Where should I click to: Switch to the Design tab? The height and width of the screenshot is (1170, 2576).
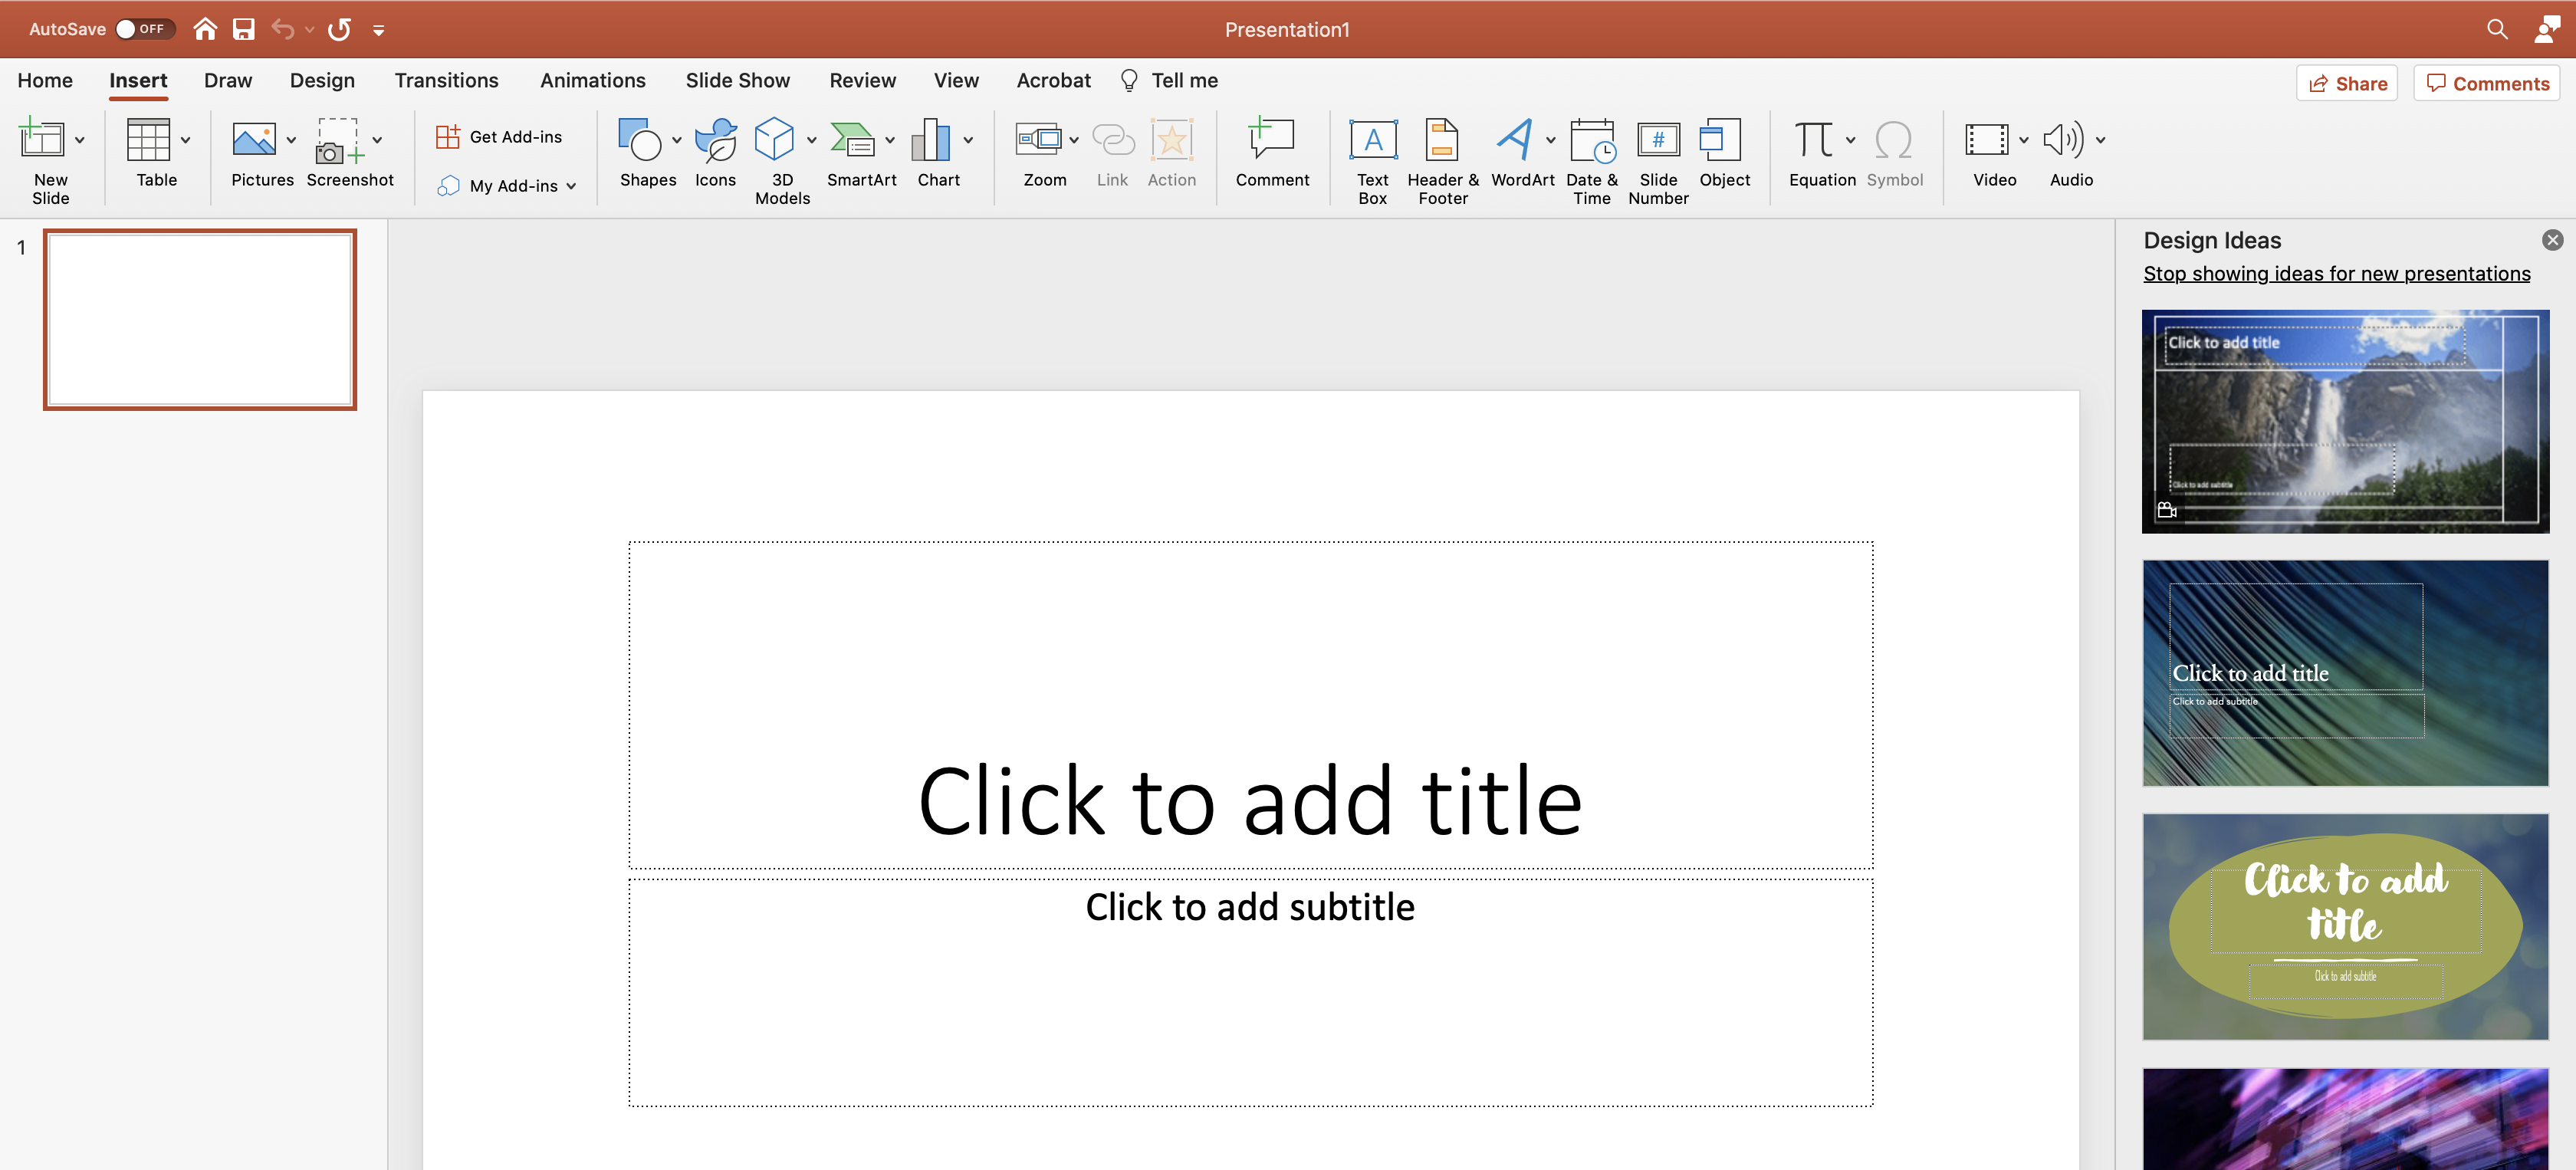[322, 81]
